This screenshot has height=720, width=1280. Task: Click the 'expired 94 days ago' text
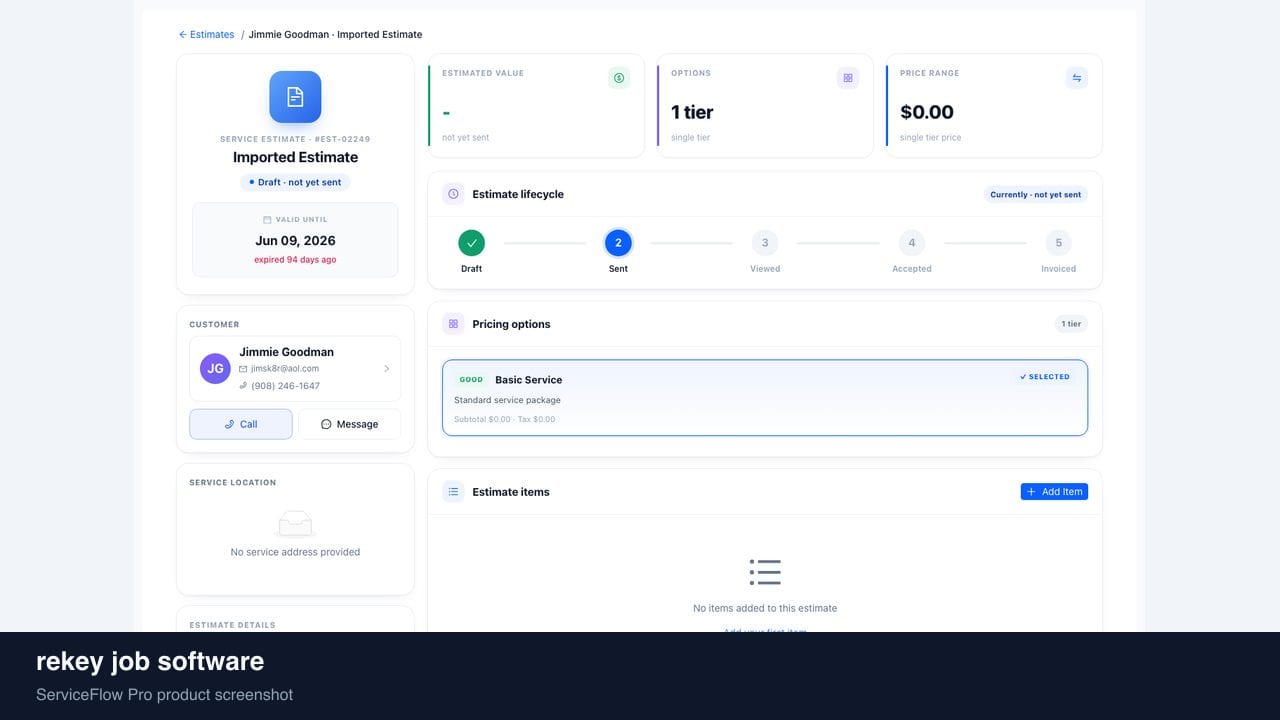[x=295, y=260]
